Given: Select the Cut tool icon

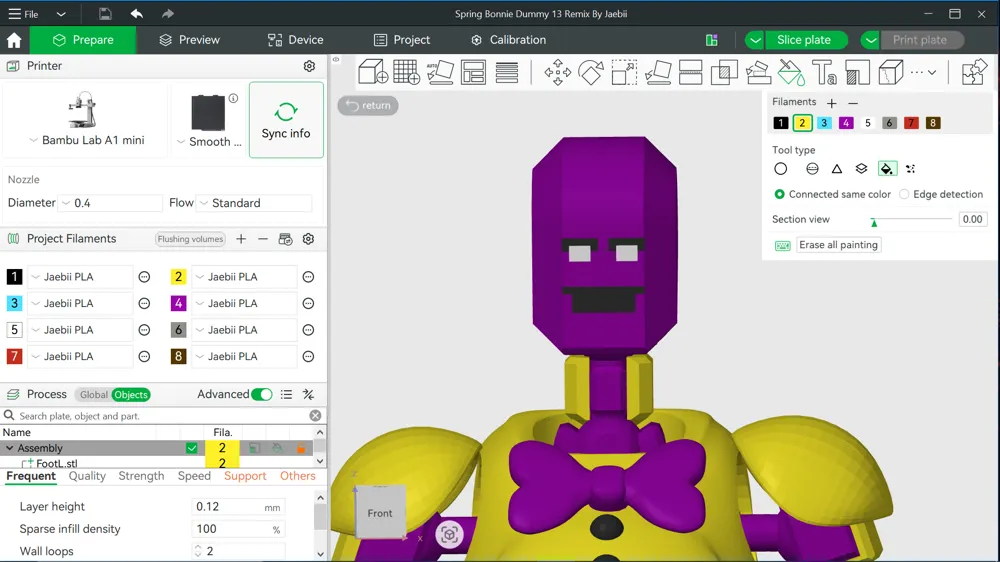Looking at the screenshot, I should (691, 72).
